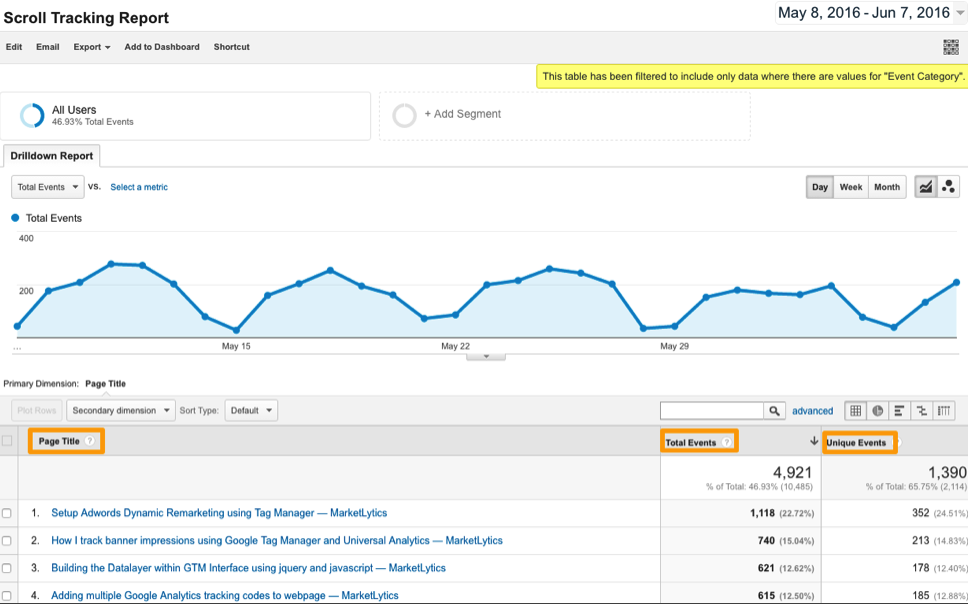Select the pie chart percentage view

pyautogui.click(x=878, y=411)
